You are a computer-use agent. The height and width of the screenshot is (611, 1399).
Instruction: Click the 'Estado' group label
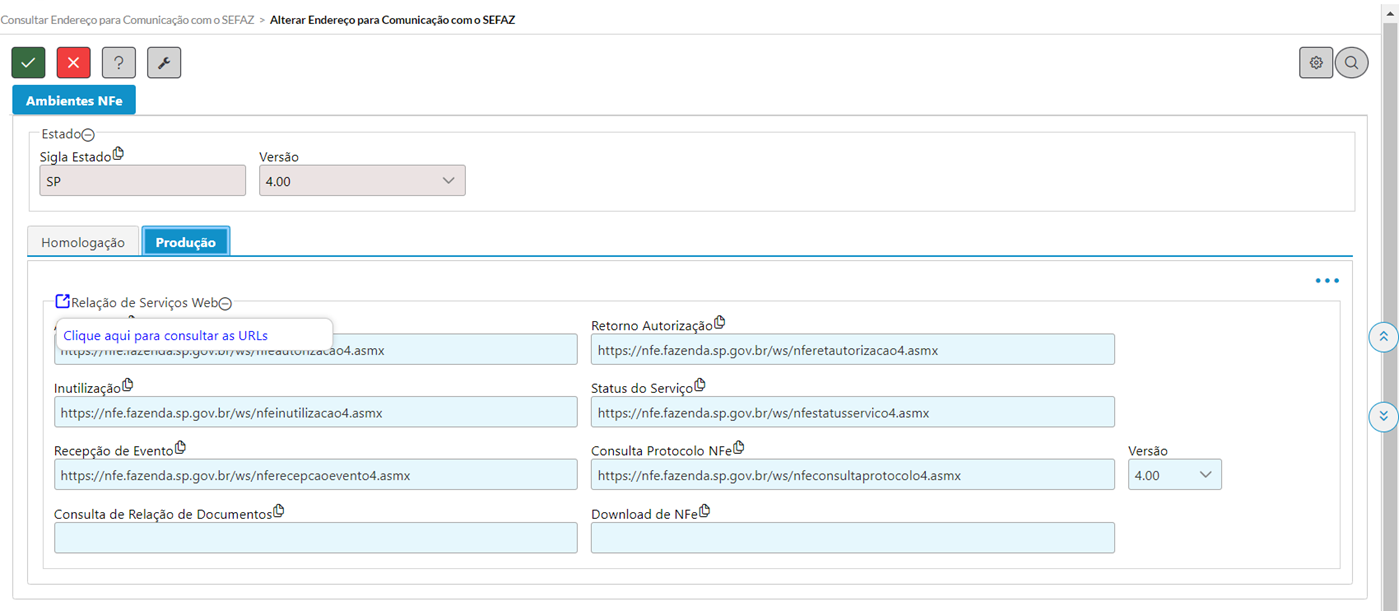tap(61, 135)
